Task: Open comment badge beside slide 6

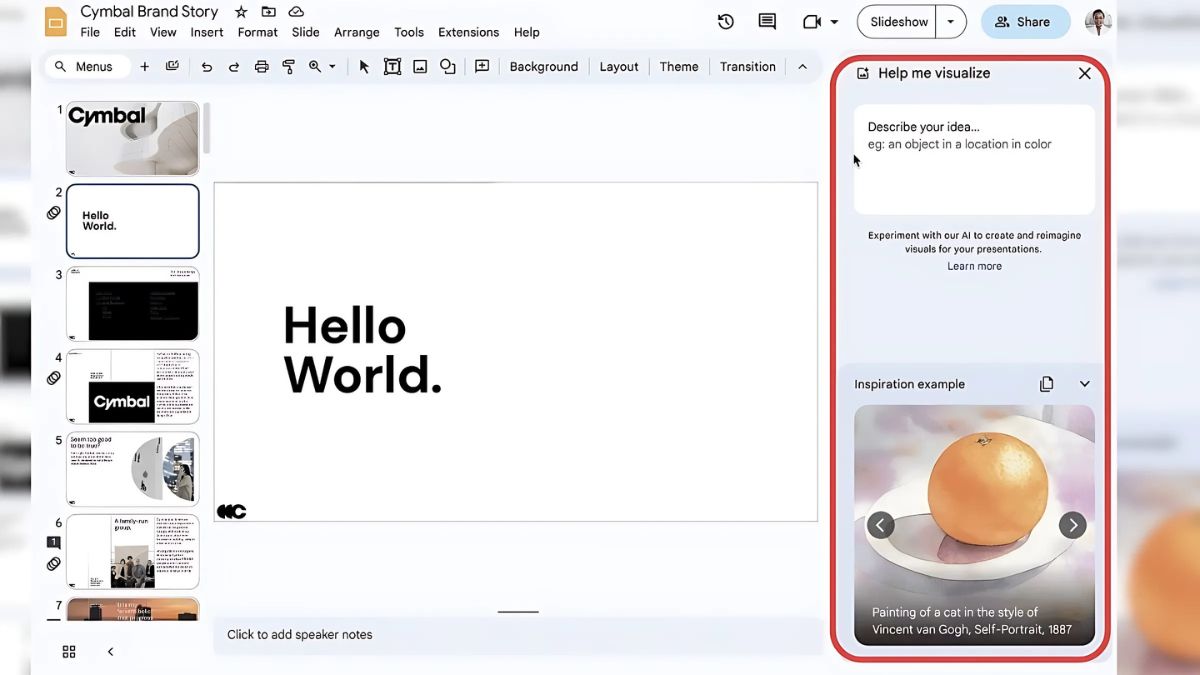Action: point(54,542)
